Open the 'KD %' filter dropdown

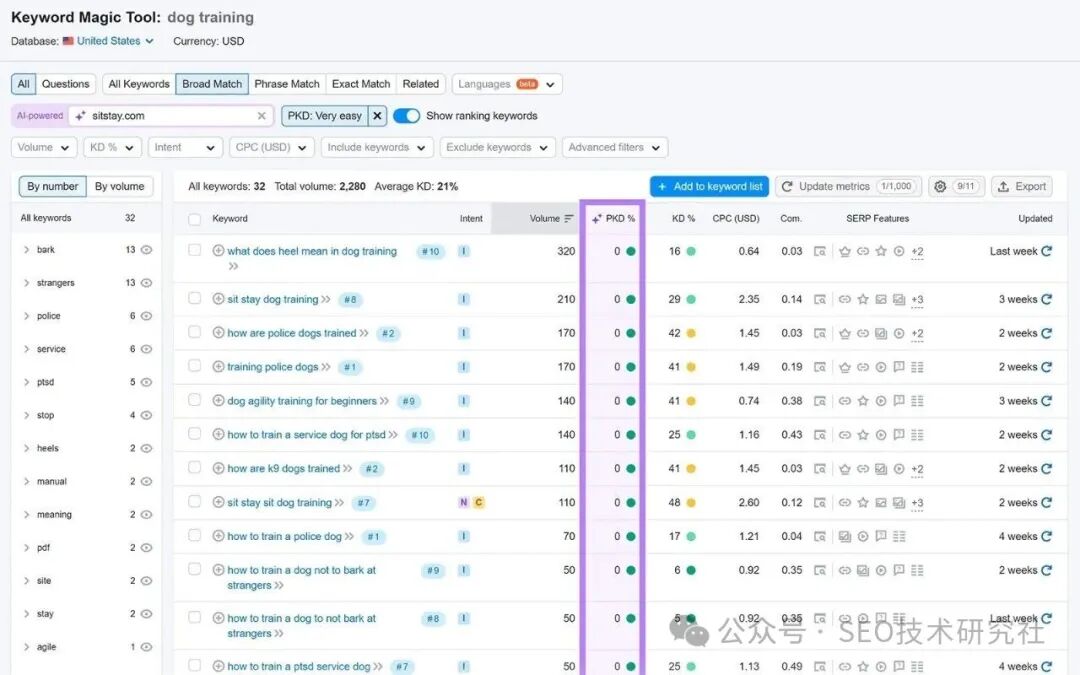(113, 147)
